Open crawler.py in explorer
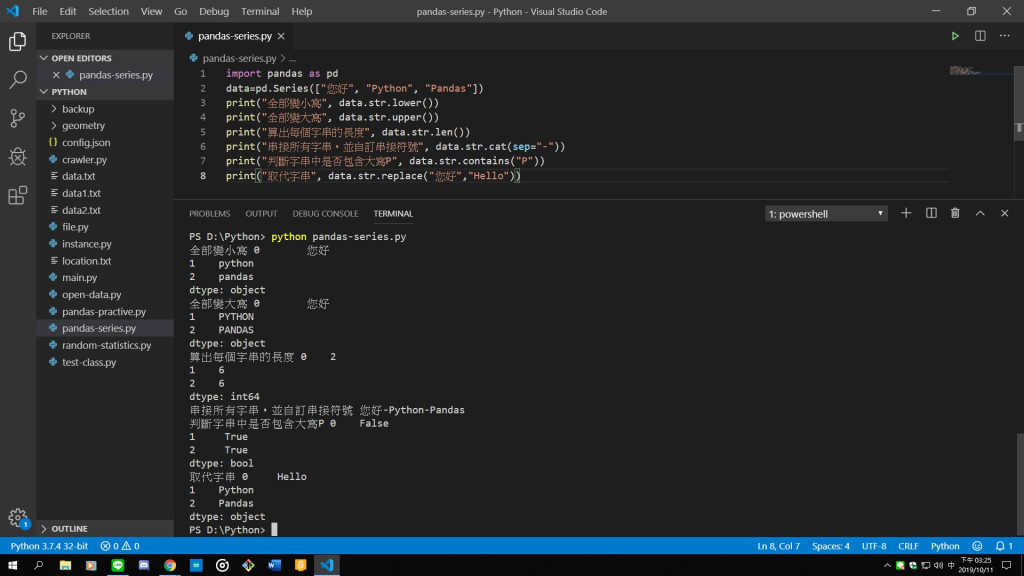Viewport: 1024px width, 576px height. [x=104, y=159]
